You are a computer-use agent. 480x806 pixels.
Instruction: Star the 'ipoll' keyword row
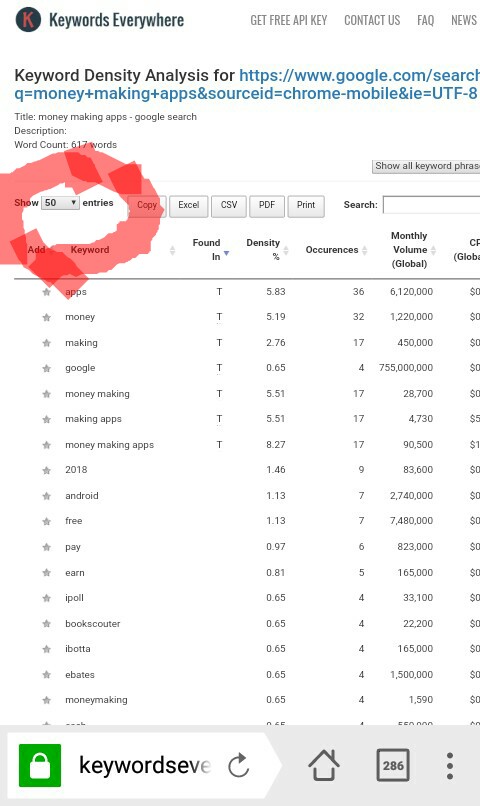pos(47,598)
